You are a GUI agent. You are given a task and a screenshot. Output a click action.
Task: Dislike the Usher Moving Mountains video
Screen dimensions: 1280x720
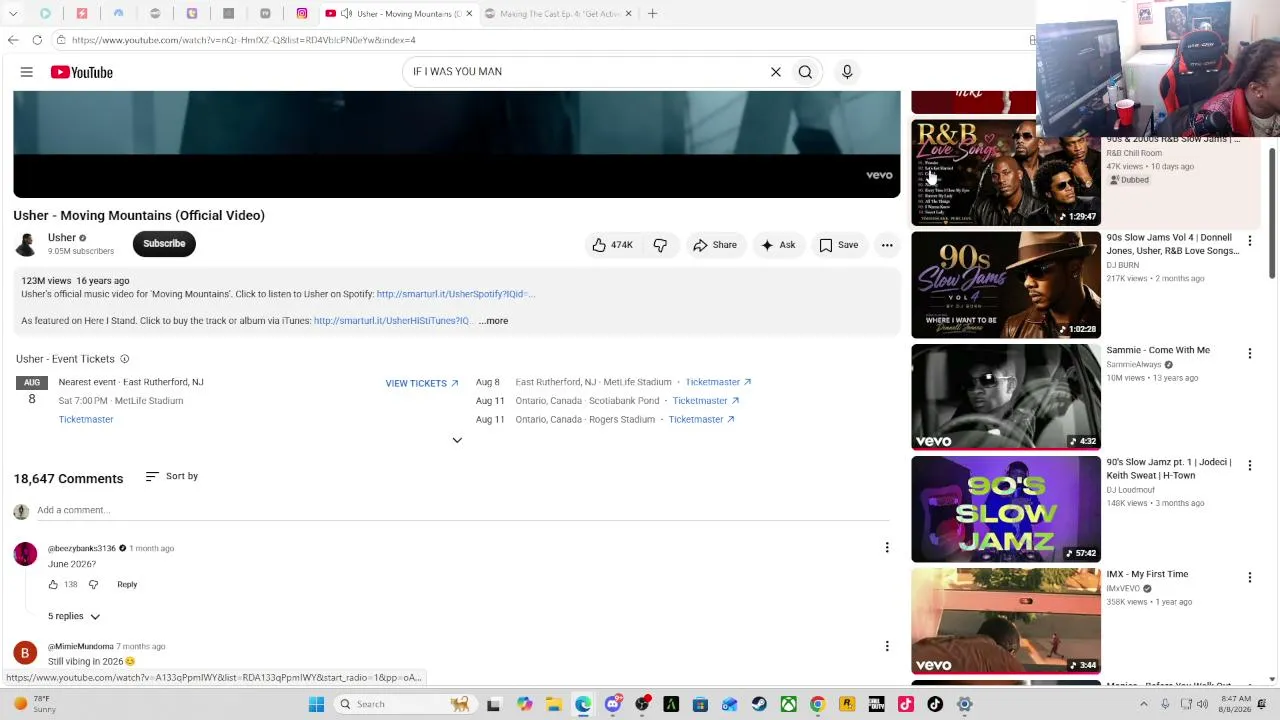[660, 245]
